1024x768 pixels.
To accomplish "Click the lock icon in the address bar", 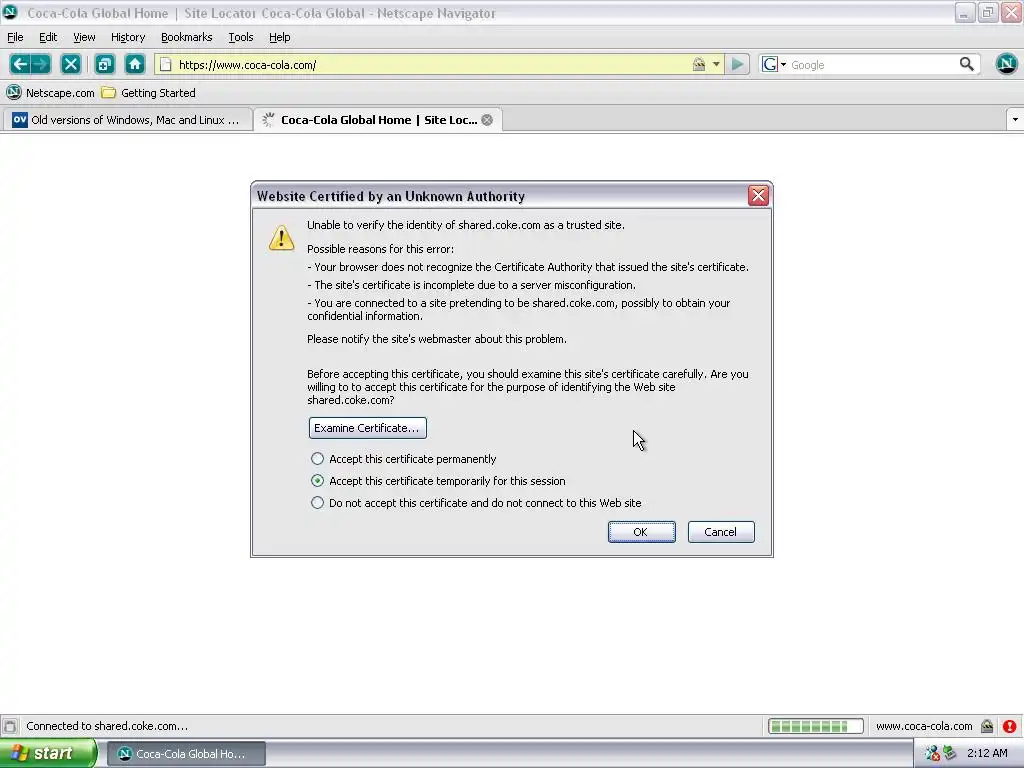I will pos(698,64).
